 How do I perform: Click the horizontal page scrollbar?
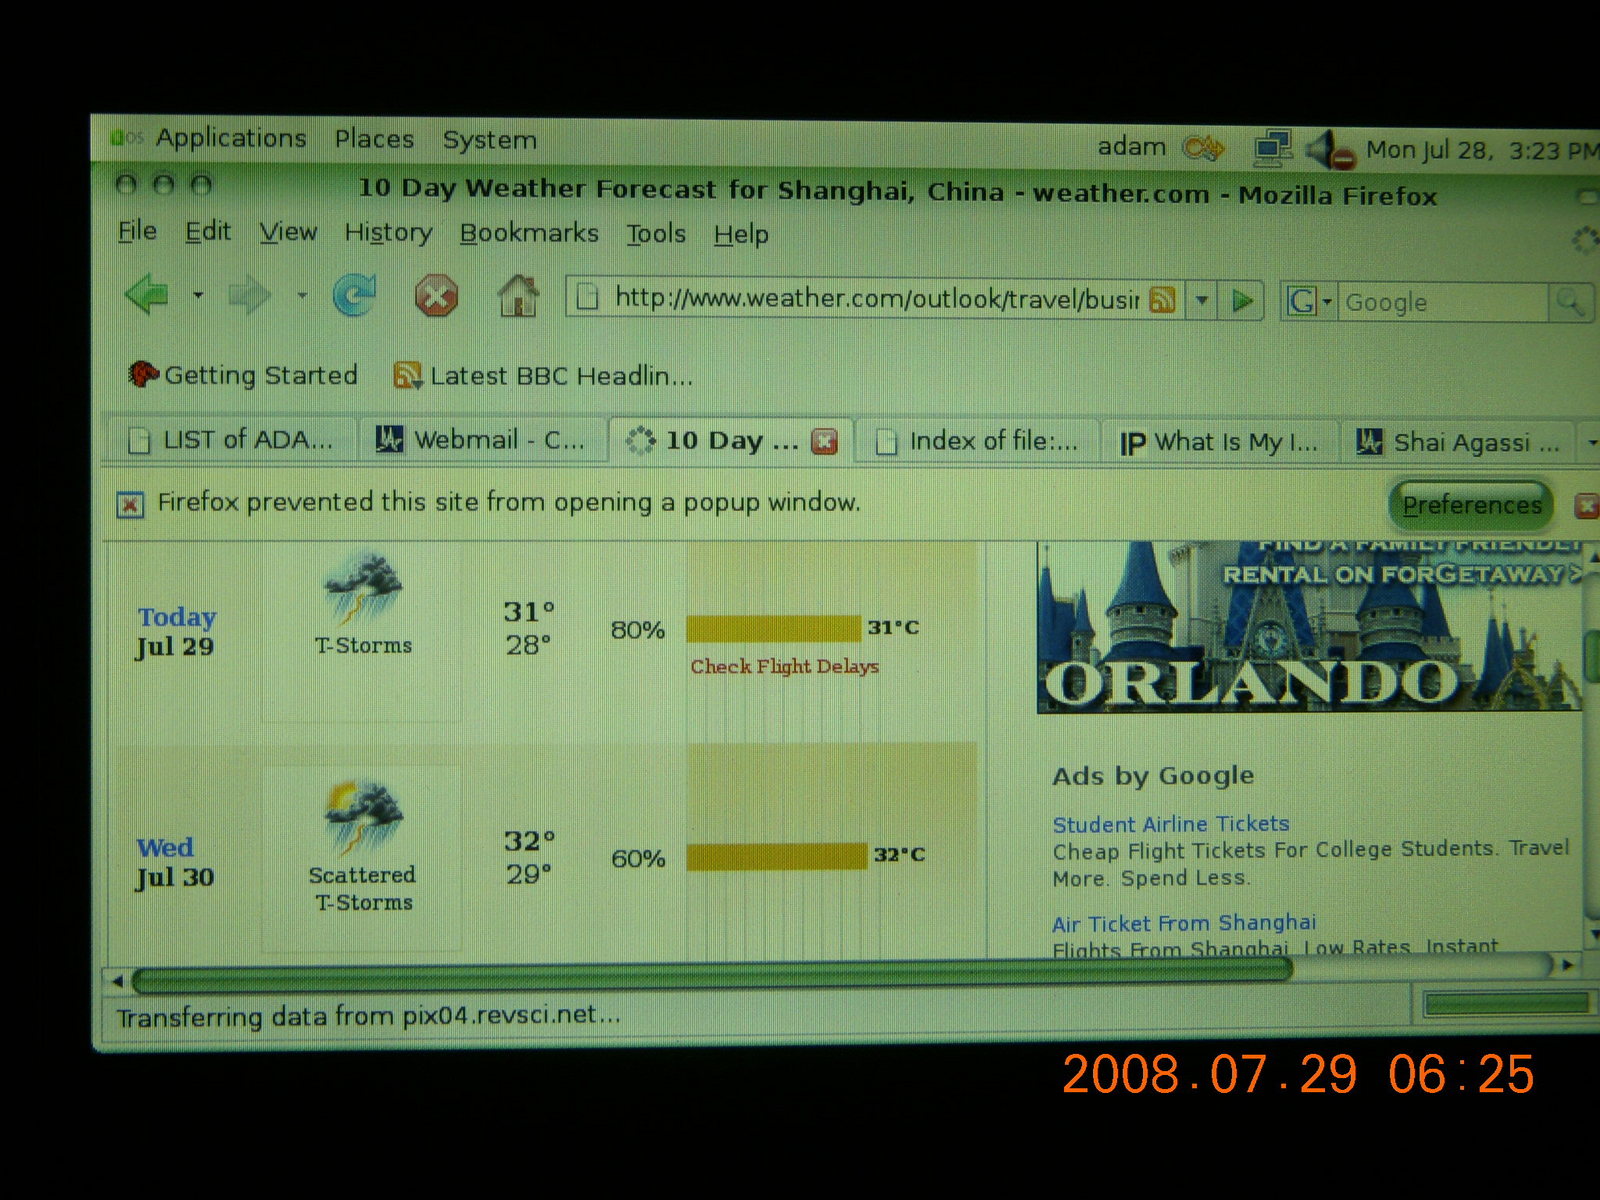pyautogui.click(x=711, y=970)
